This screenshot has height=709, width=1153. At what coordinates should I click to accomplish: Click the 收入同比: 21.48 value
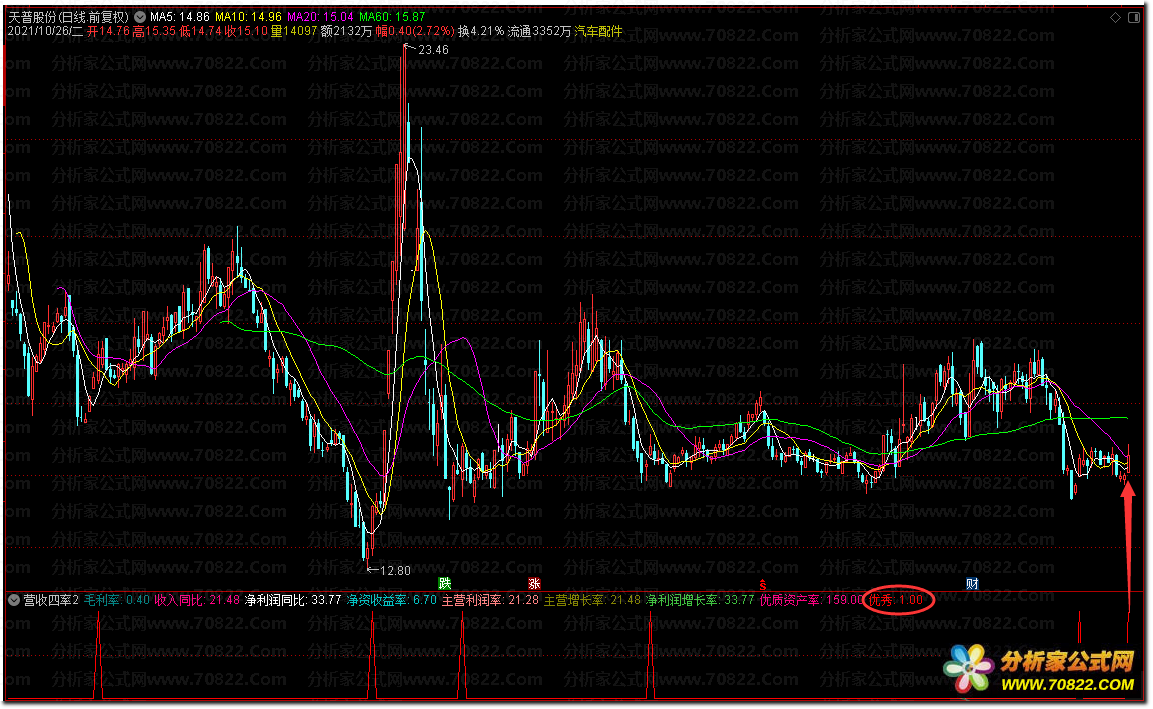197,600
